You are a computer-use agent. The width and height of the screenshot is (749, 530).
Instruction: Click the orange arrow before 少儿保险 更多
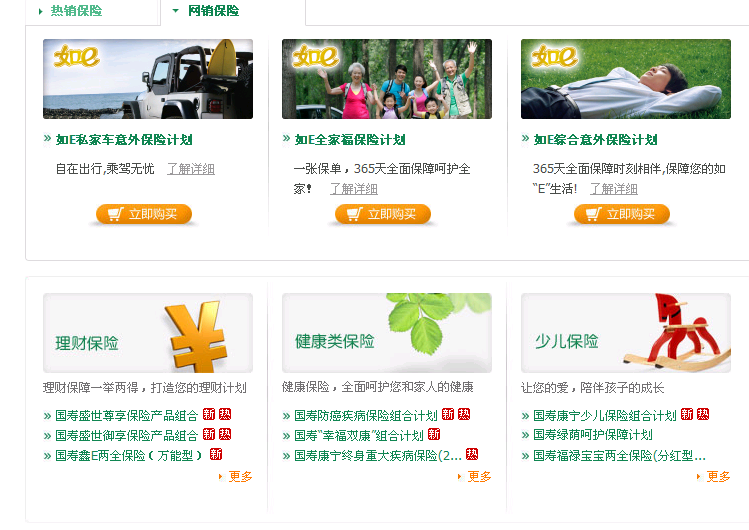[x=698, y=477]
